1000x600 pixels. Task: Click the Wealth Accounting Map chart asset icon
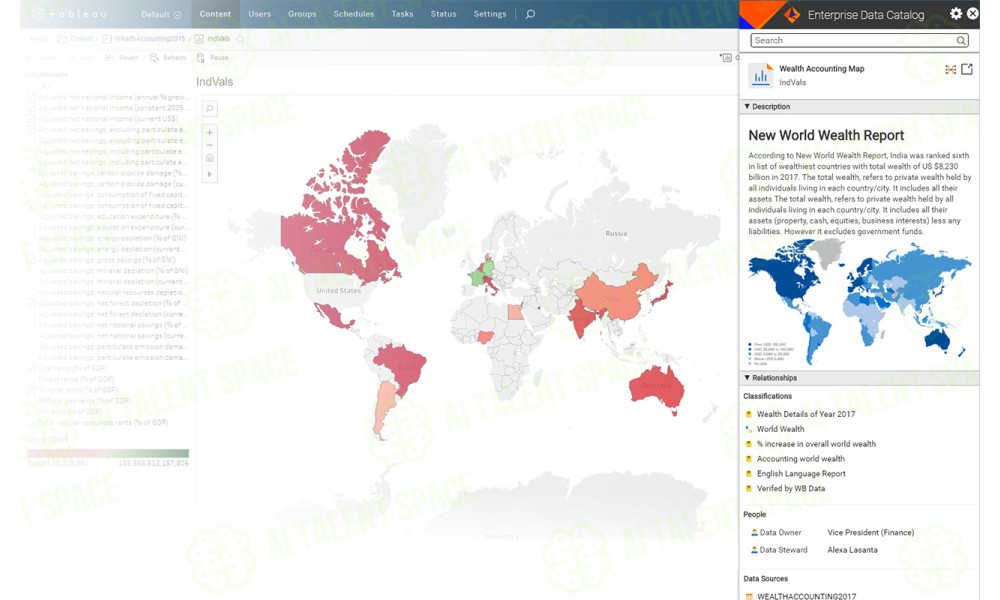coord(760,76)
